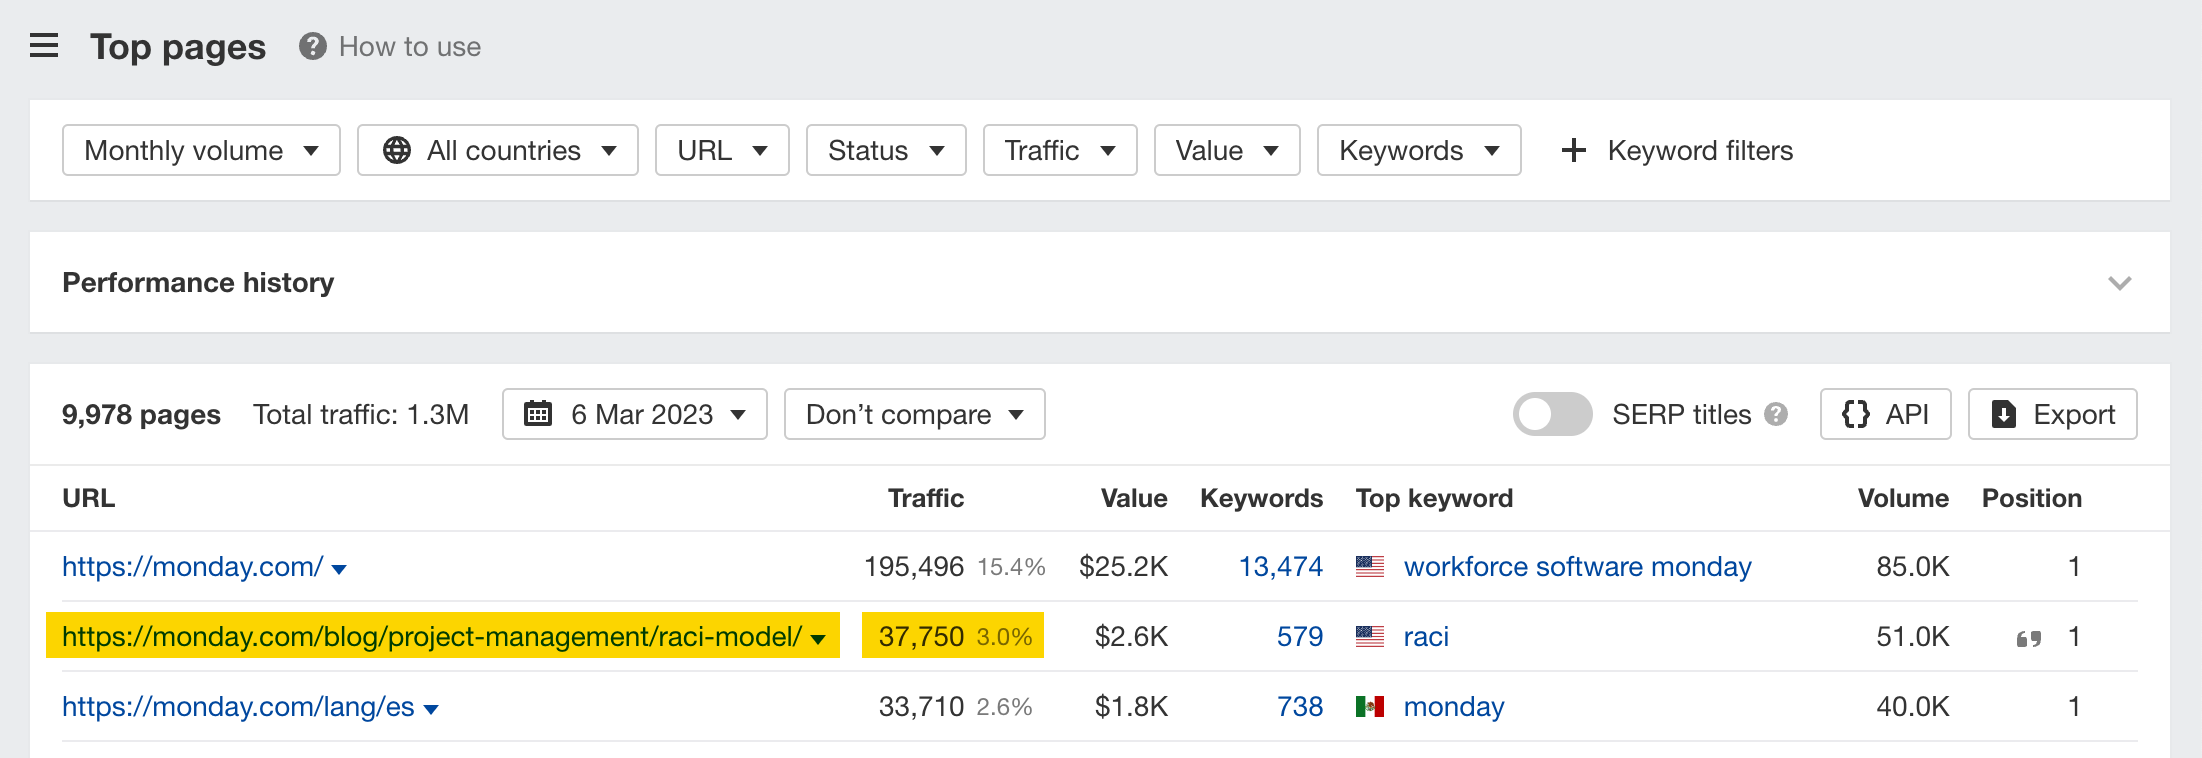This screenshot has height=758, width=2202.
Task: Click the 15.4% traffic share
Action: [x=1011, y=567]
